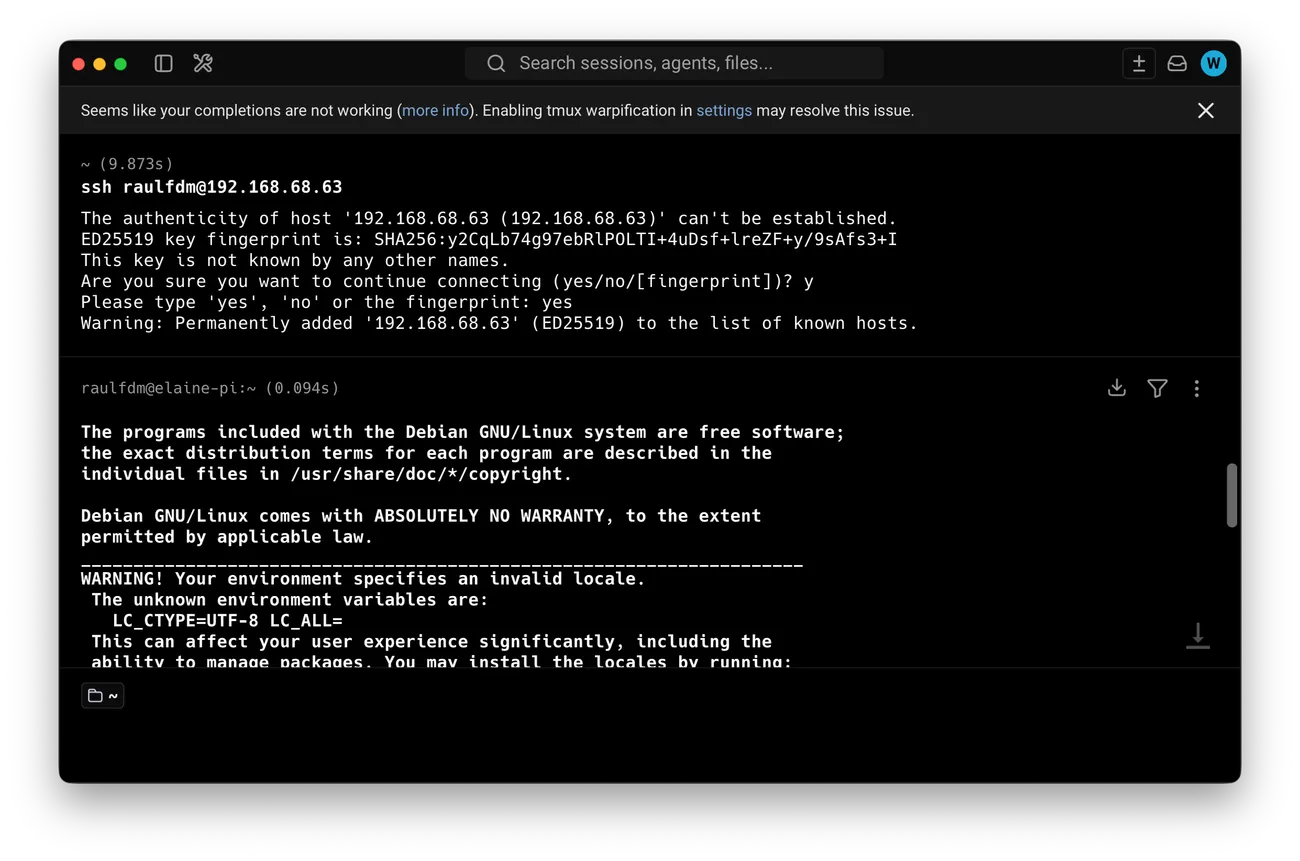Click 'The authenticity of host' line
Screen dimensions: 1300x861
[x=489, y=219]
